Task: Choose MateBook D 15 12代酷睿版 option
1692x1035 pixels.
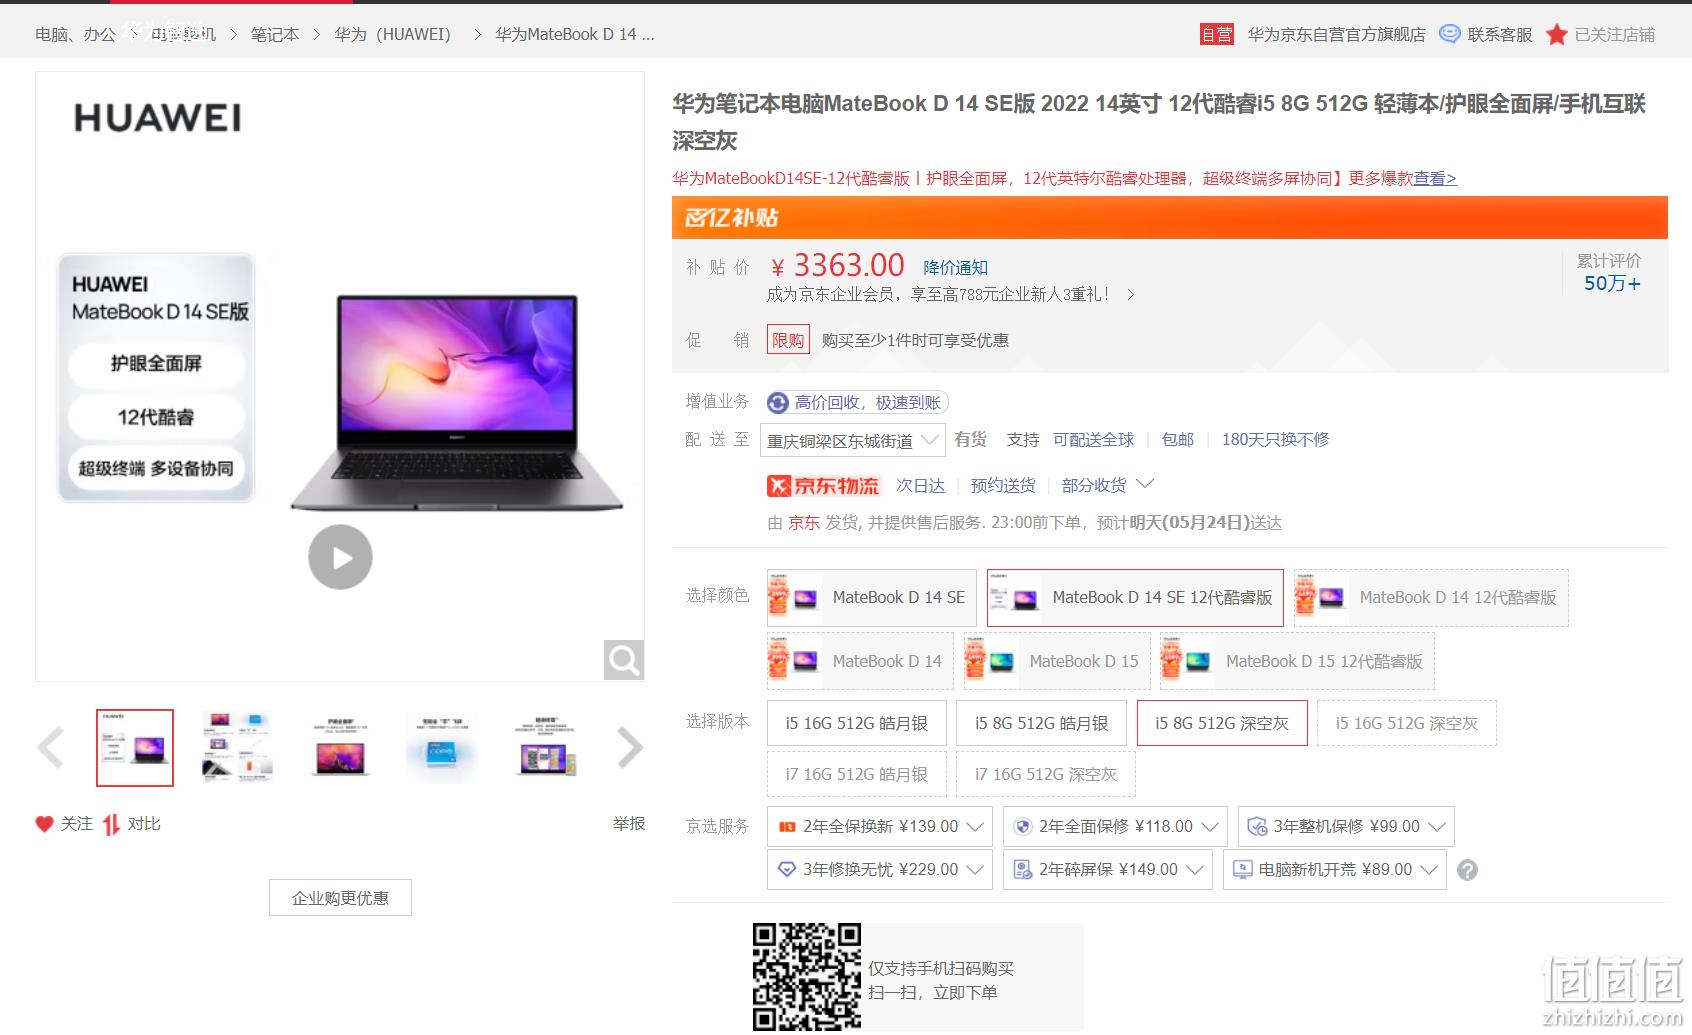Action: click(1297, 661)
